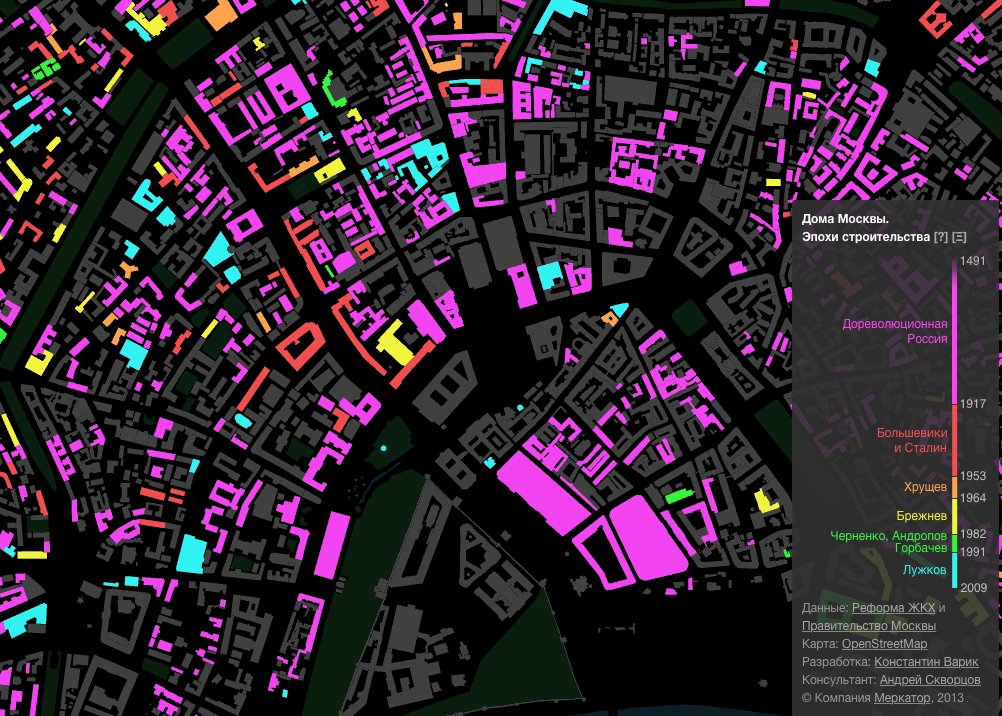Click the red segment of the timeline bar

click(955, 440)
